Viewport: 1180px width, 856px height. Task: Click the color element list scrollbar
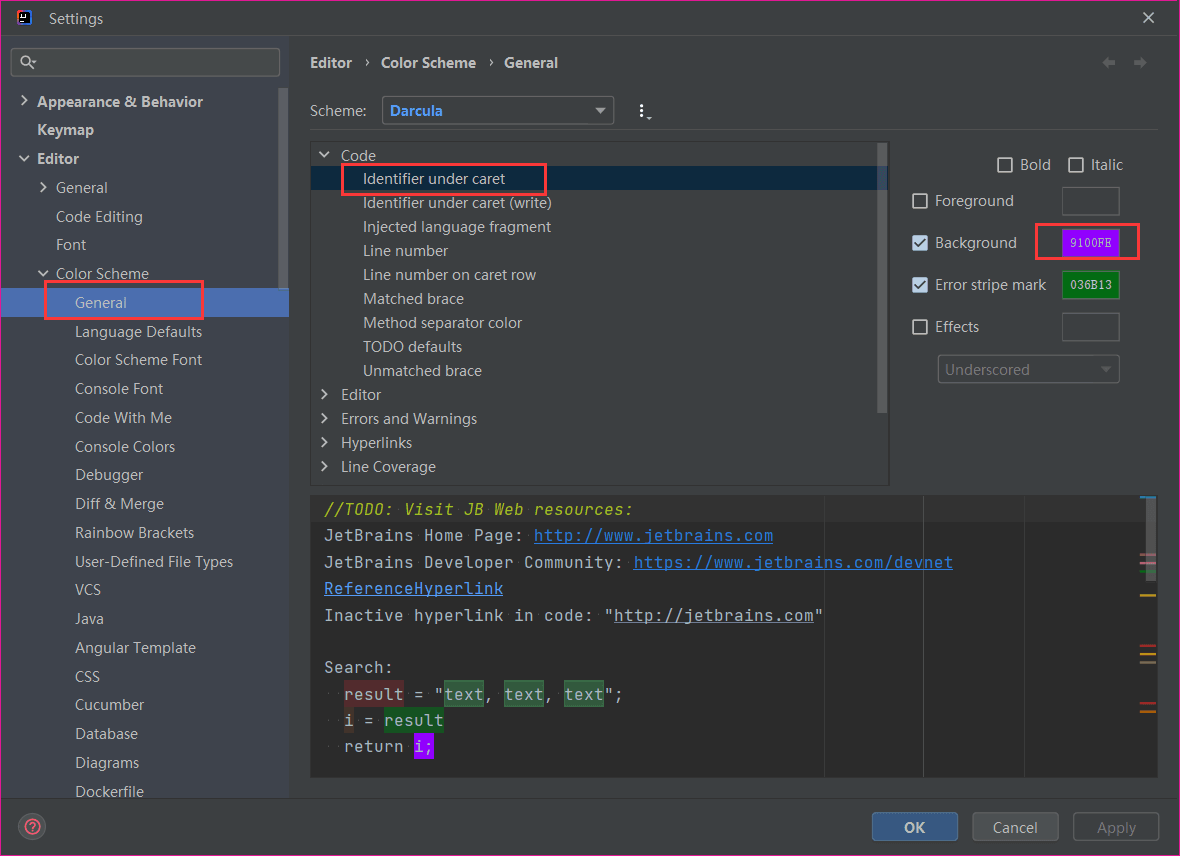click(882, 278)
